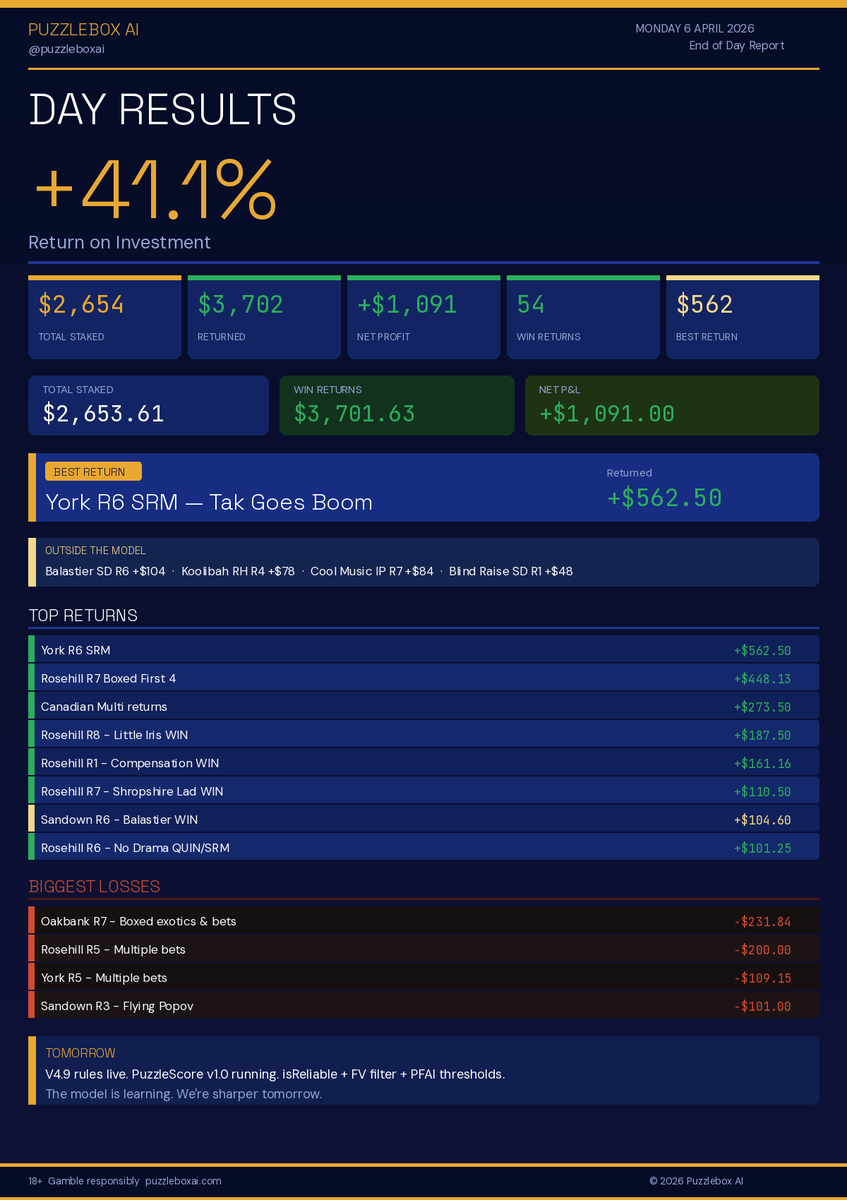Click the BIGGEST LOSSES section heading

94,886
